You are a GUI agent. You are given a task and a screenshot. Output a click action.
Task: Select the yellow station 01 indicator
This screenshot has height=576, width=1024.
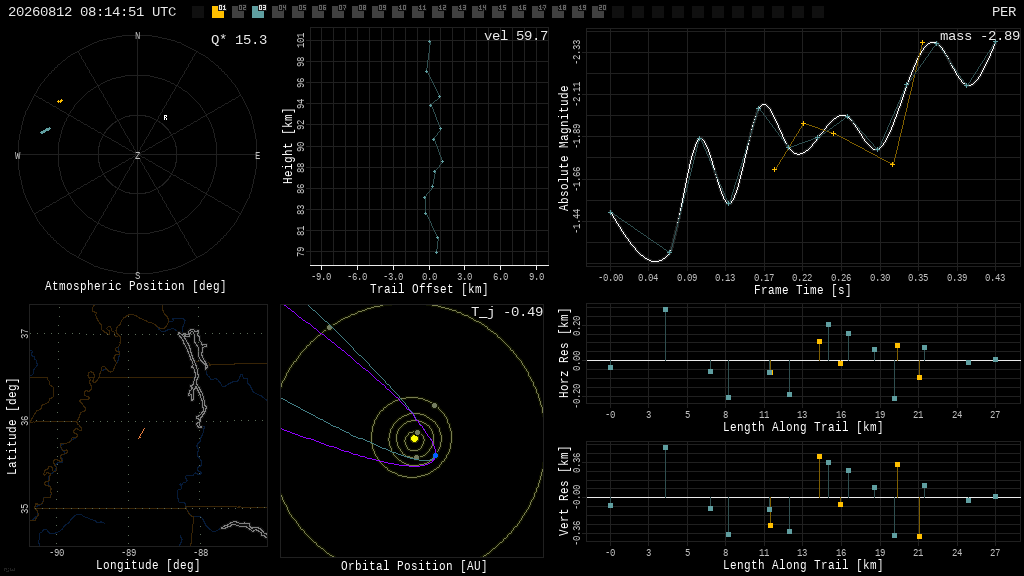click(218, 12)
